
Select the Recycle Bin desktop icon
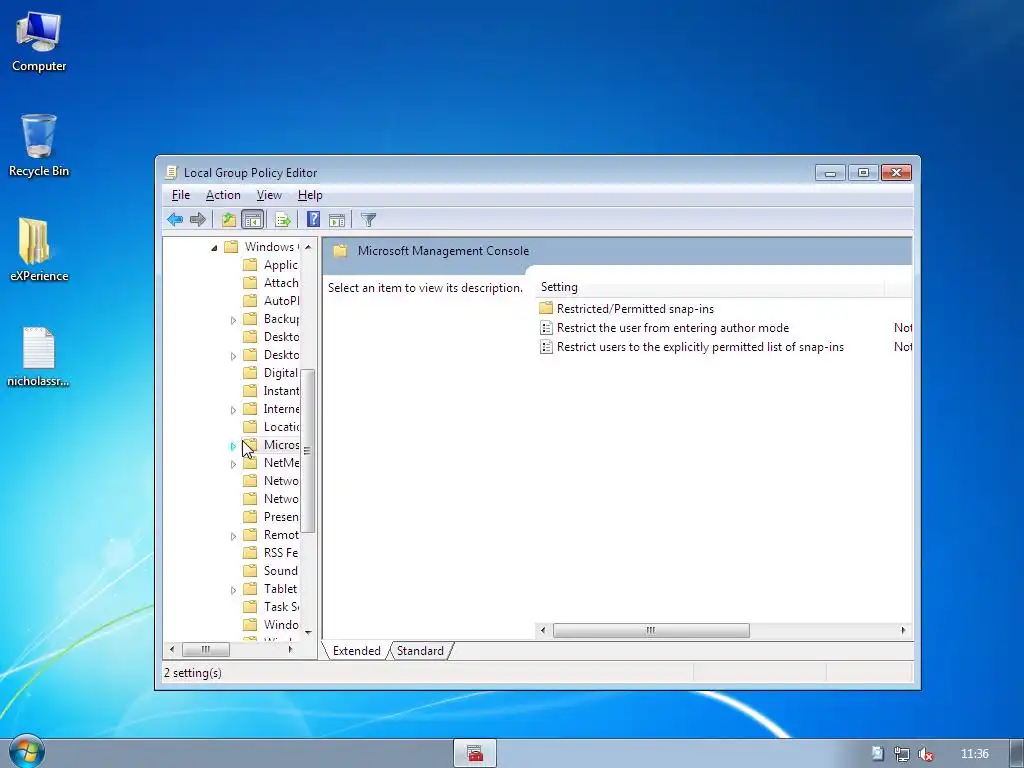[x=39, y=146]
